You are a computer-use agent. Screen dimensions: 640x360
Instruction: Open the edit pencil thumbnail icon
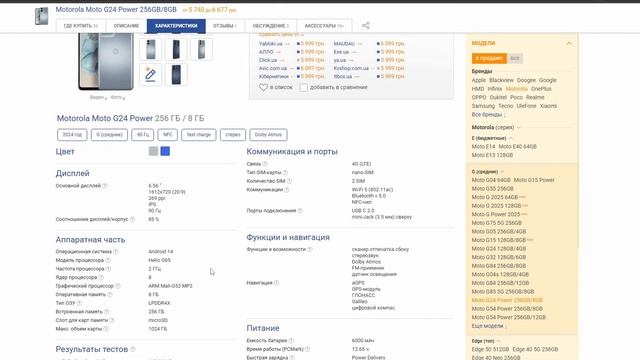pyautogui.click(x=150, y=74)
